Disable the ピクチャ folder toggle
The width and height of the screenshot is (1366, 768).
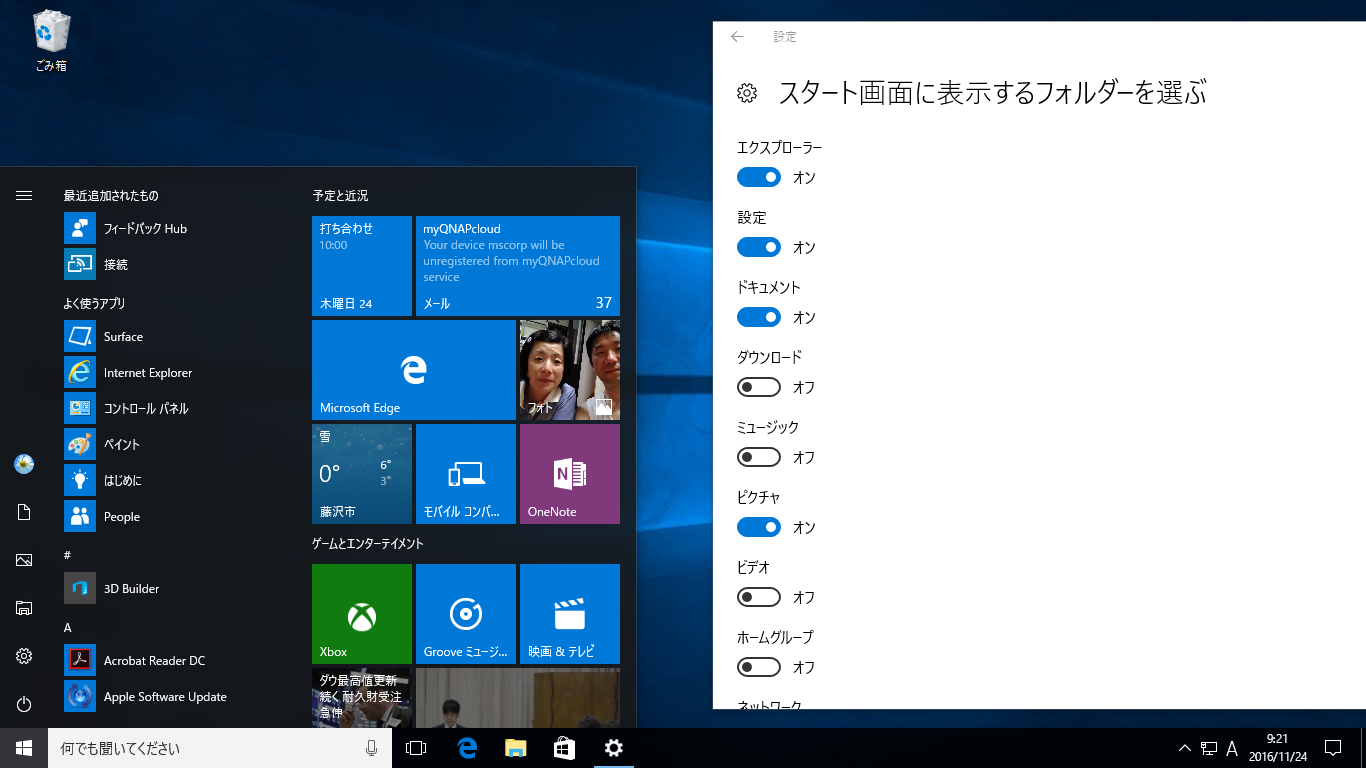(x=758, y=526)
